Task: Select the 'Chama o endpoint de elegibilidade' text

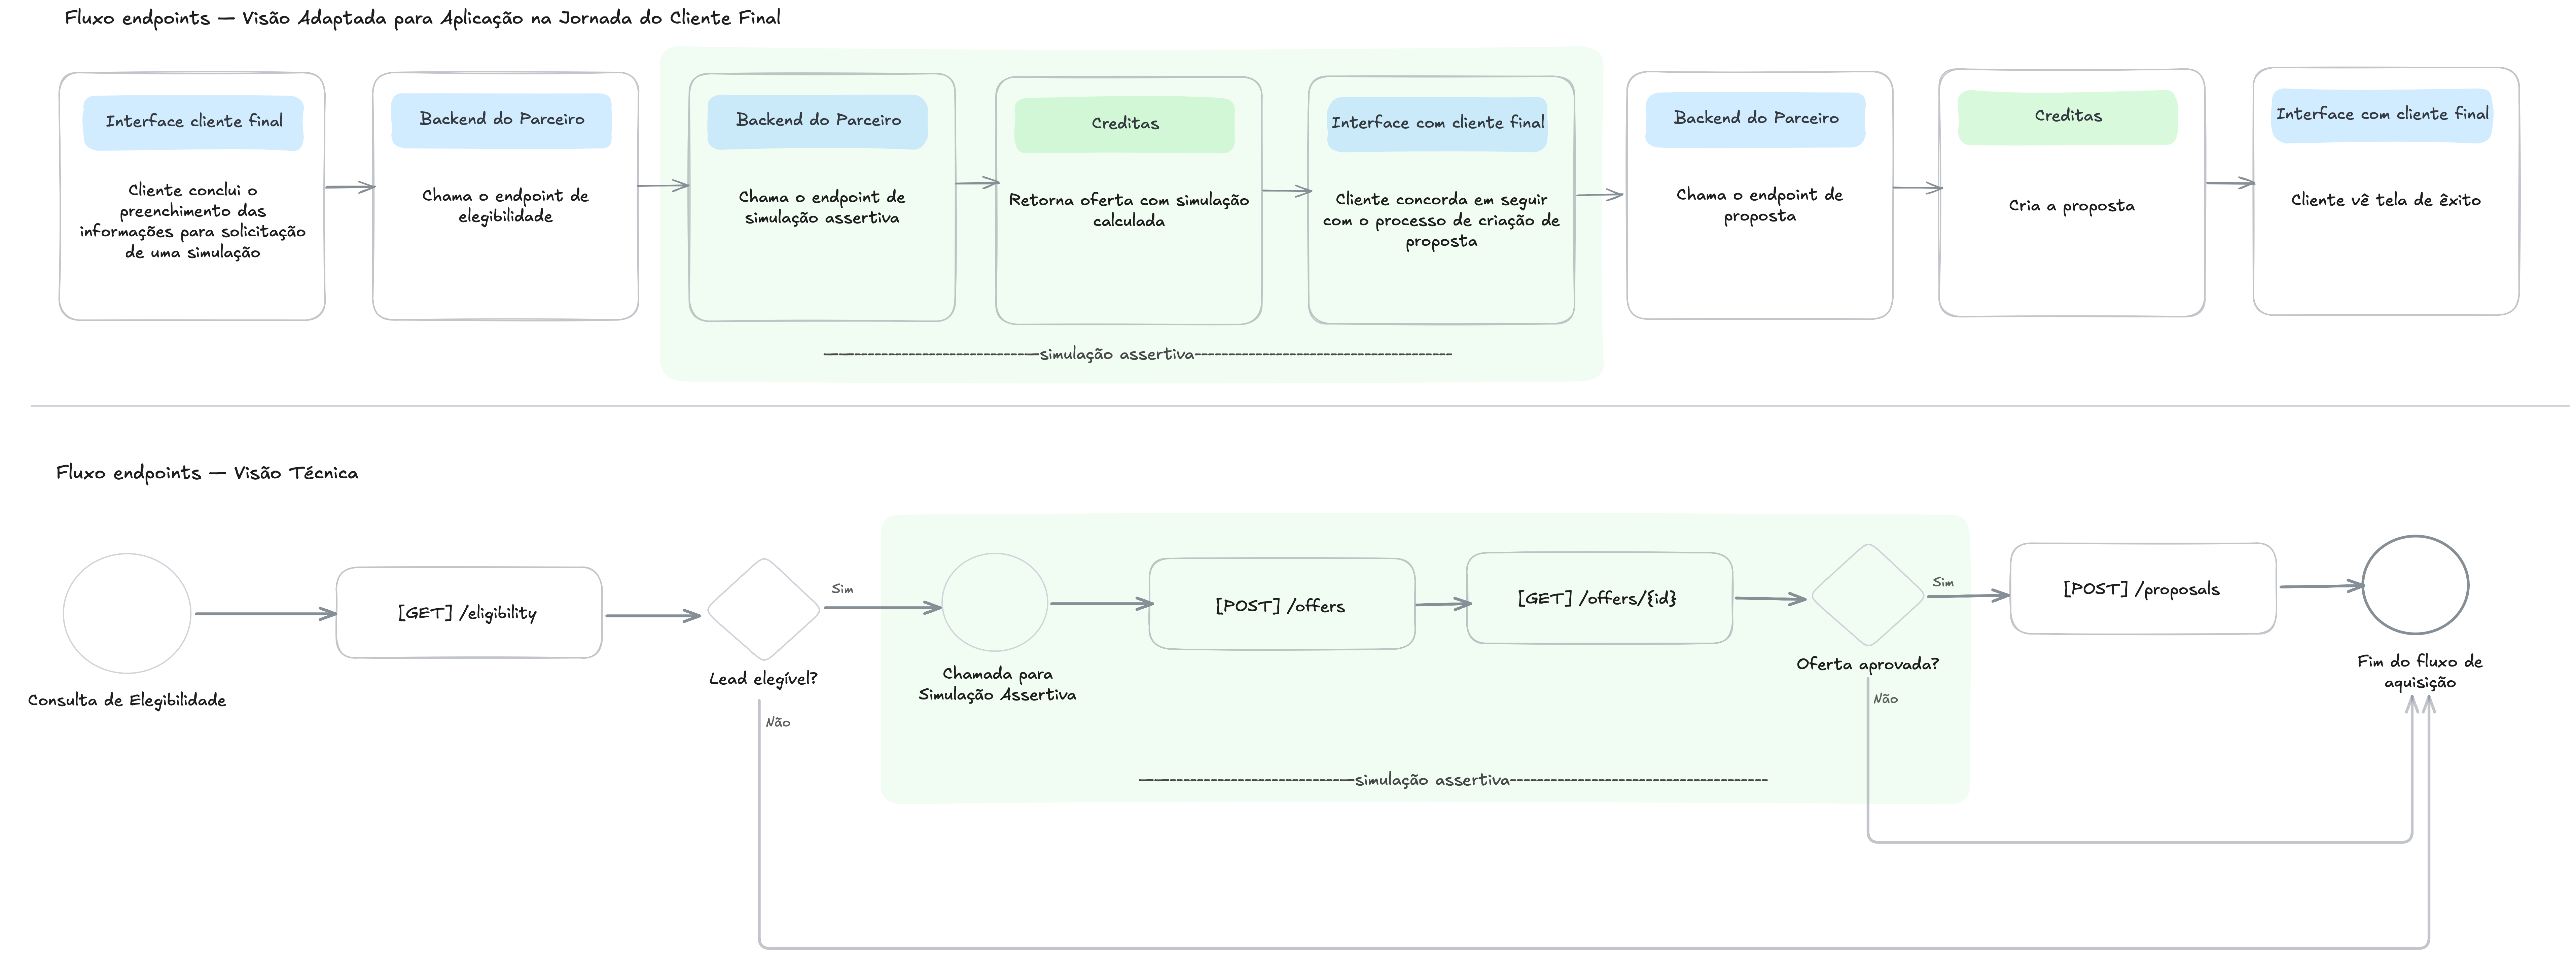Action: tap(505, 206)
